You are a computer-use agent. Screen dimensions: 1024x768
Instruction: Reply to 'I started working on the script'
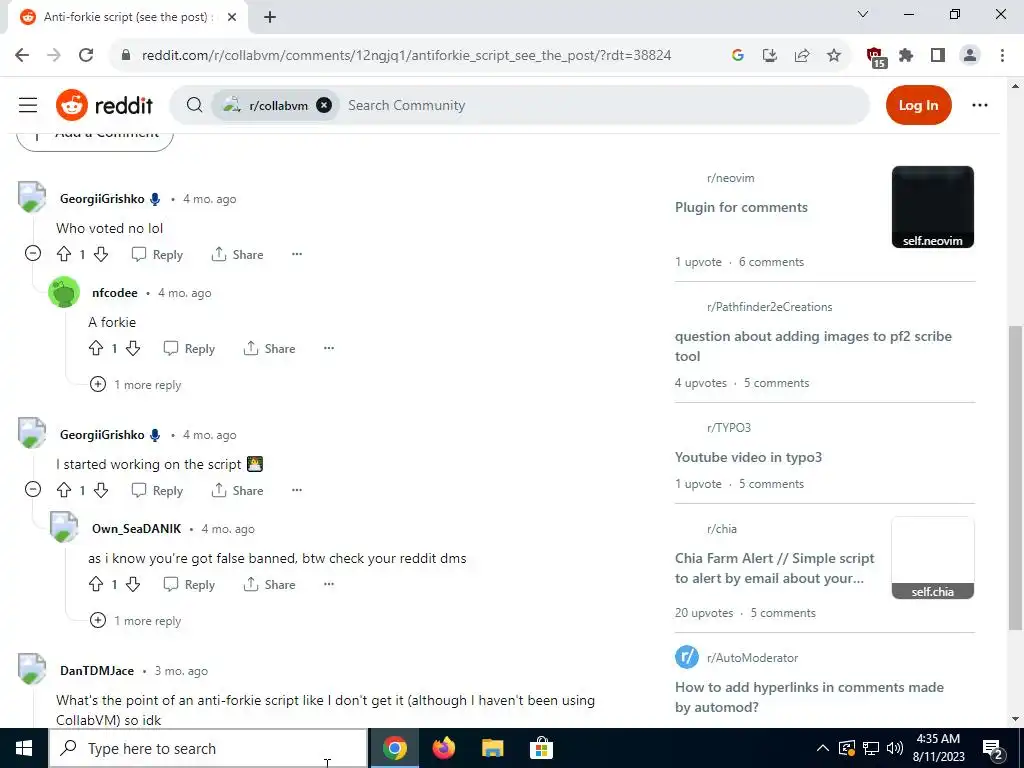[157, 490]
